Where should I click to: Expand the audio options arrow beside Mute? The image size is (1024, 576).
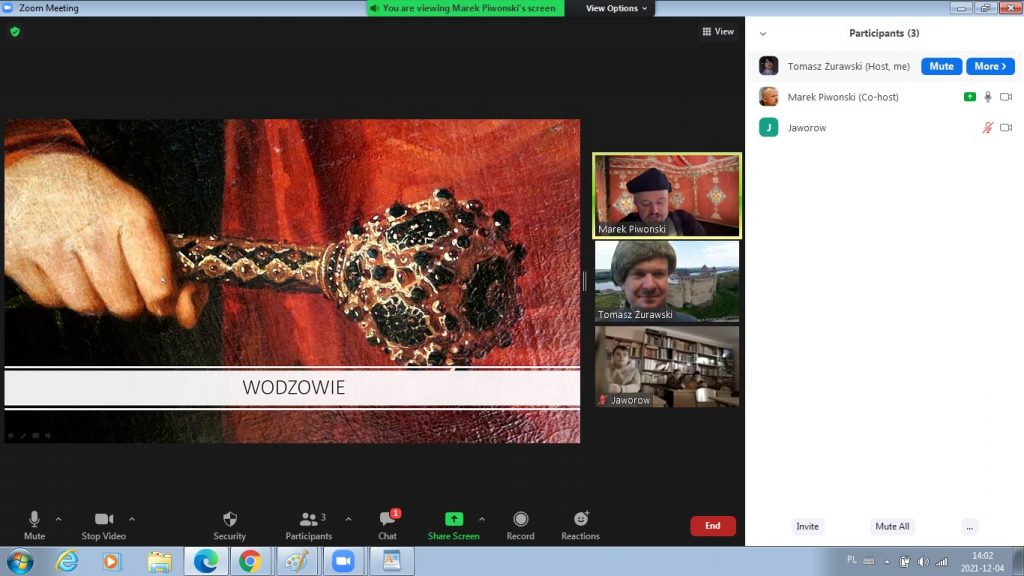click(x=58, y=519)
